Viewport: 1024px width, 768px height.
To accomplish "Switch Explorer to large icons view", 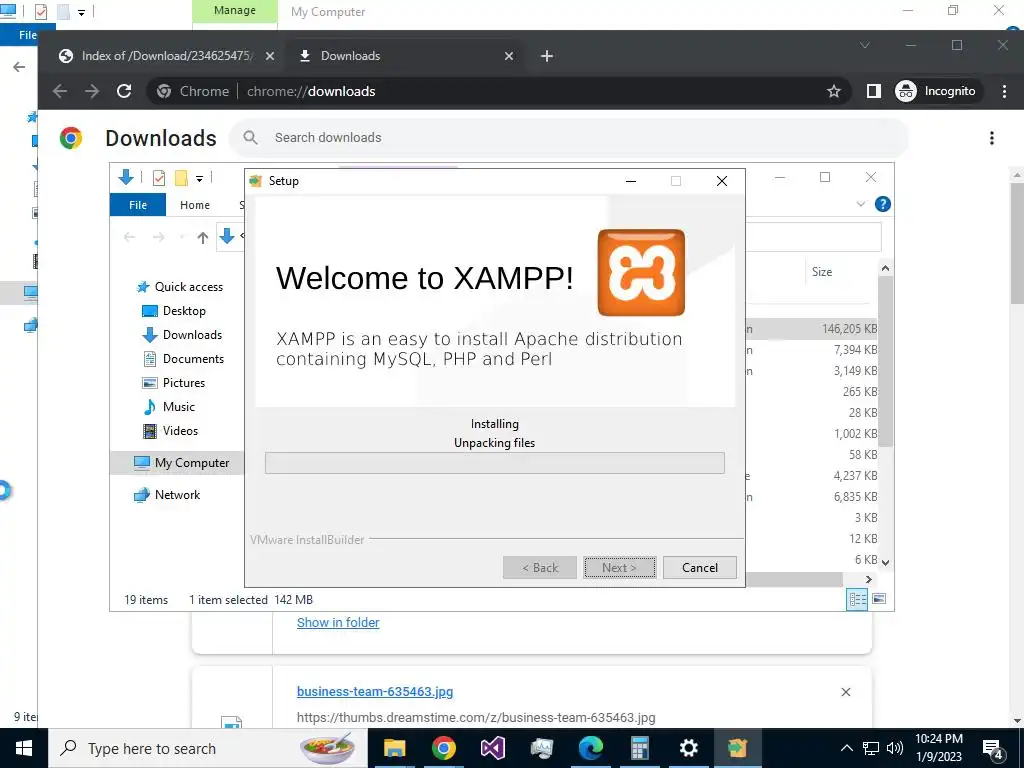I will pyautogui.click(x=879, y=599).
